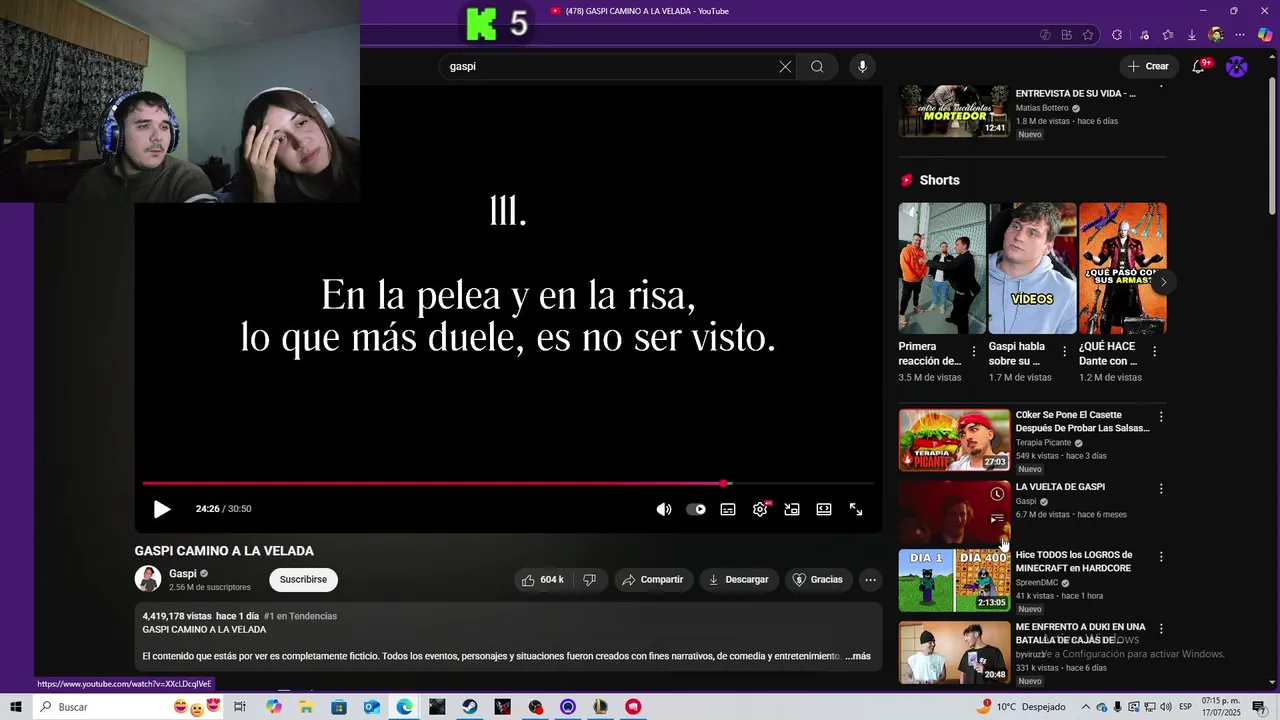Start voice search with microphone icon
1280x720 pixels.
(862, 67)
